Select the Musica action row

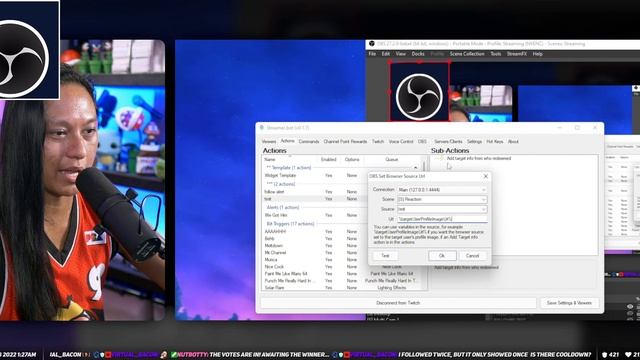tap(341, 260)
